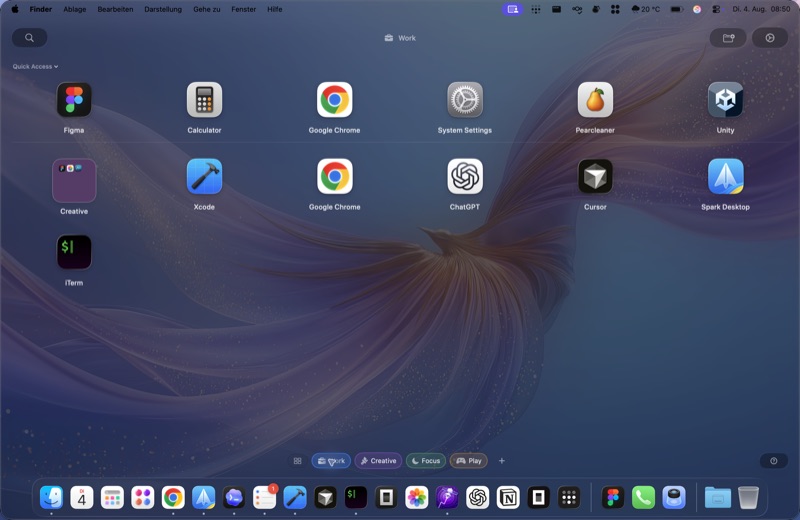Open the Trash in the Dock
The height and width of the screenshot is (520, 800).
coord(748,498)
